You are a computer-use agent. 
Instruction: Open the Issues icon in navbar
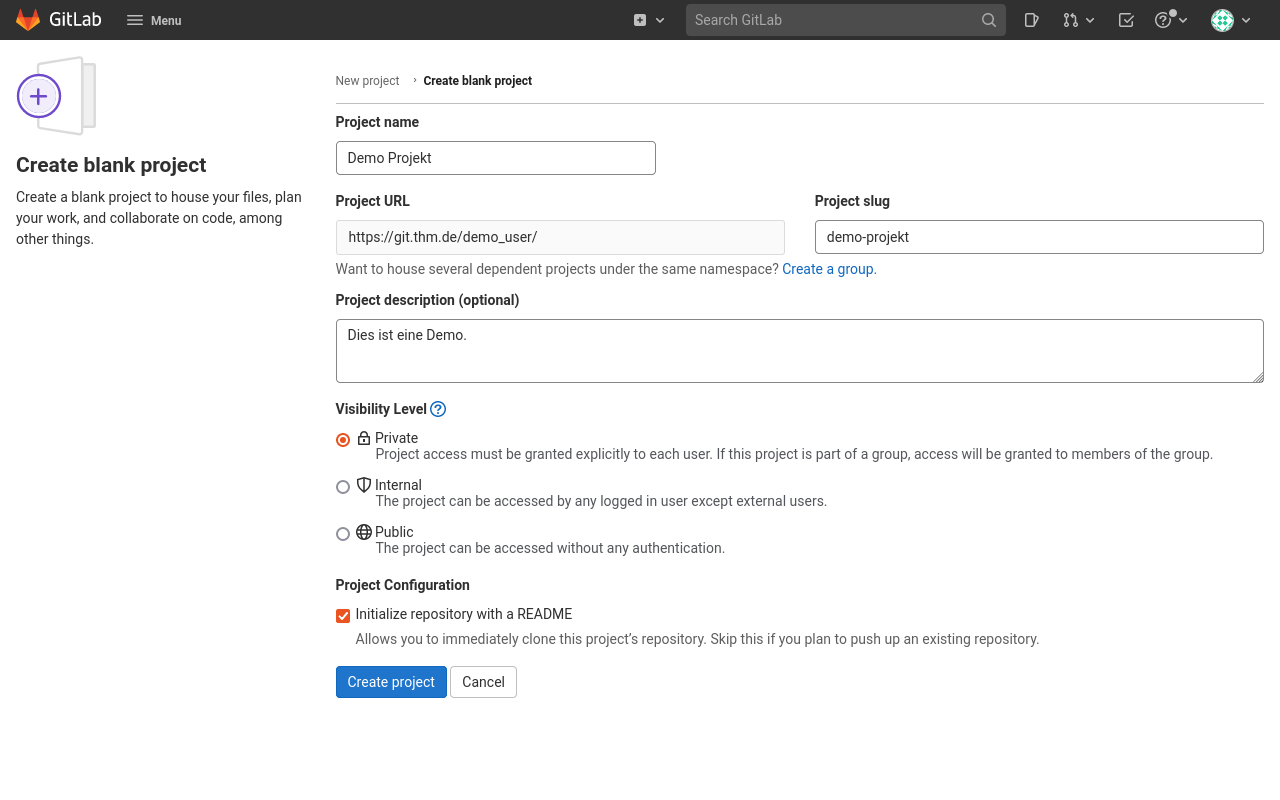1032,20
